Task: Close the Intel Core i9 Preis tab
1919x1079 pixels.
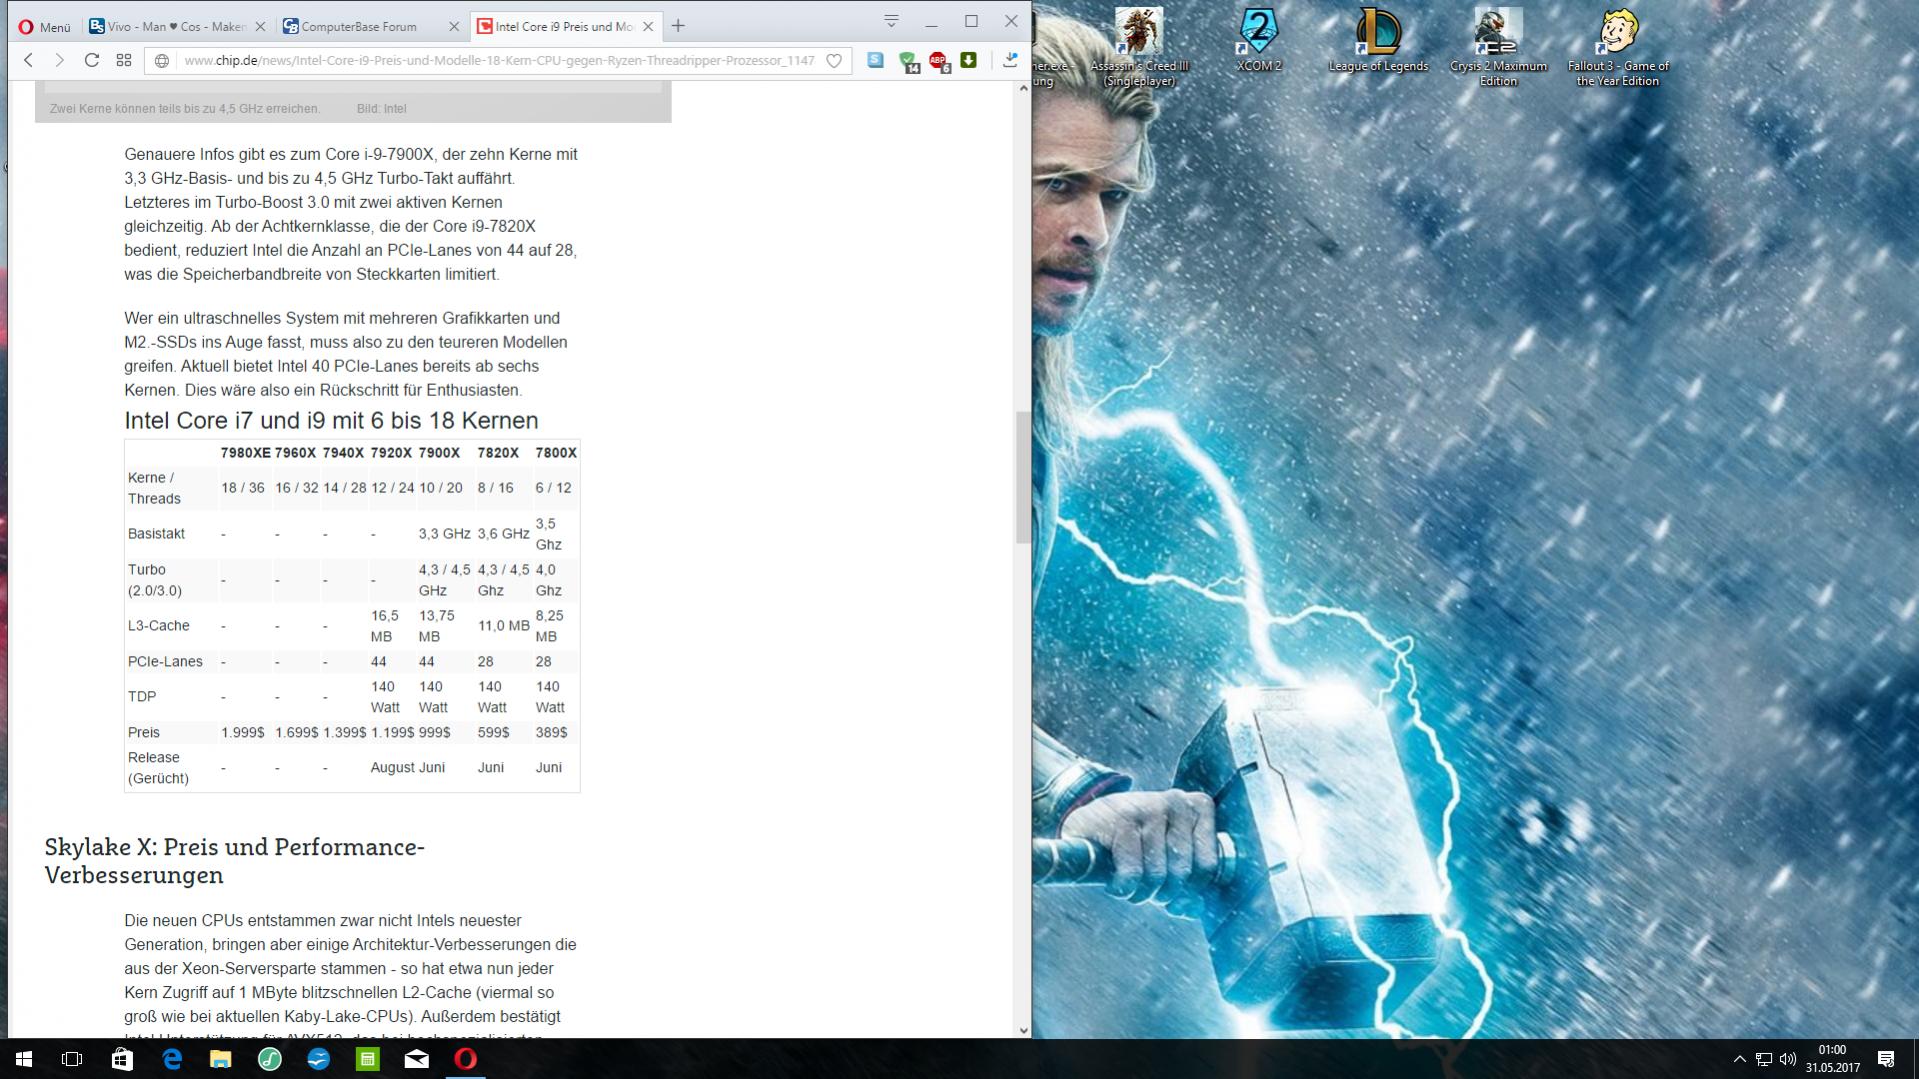Action: tap(648, 27)
